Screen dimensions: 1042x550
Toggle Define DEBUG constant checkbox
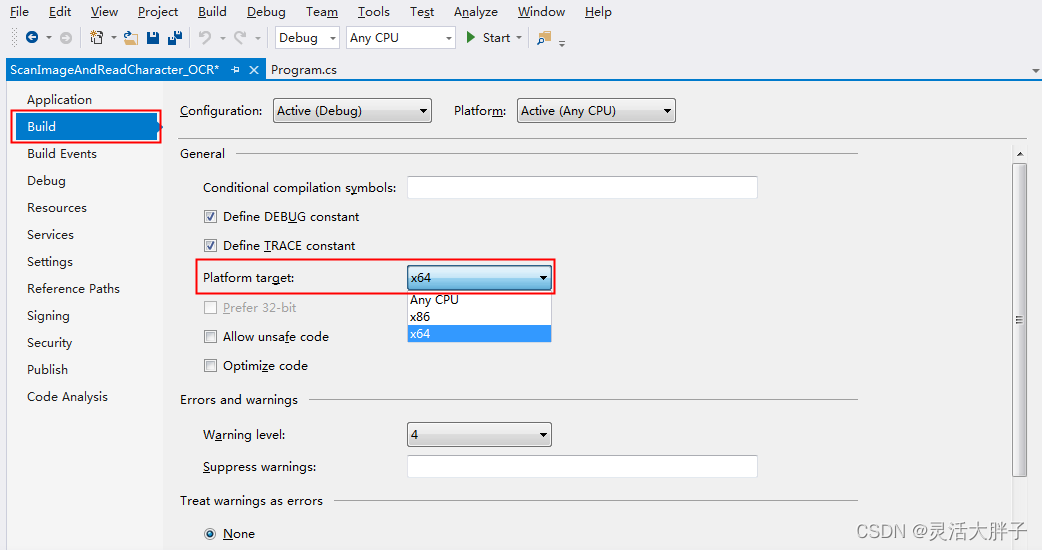210,217
